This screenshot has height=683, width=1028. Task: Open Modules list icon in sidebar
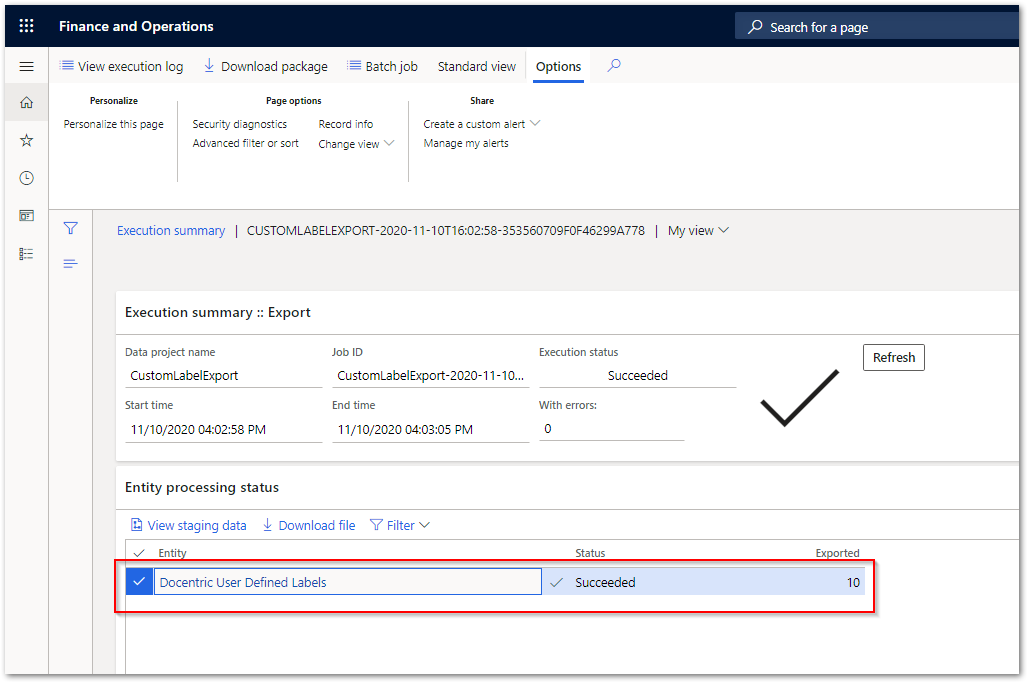click(26, 254)
